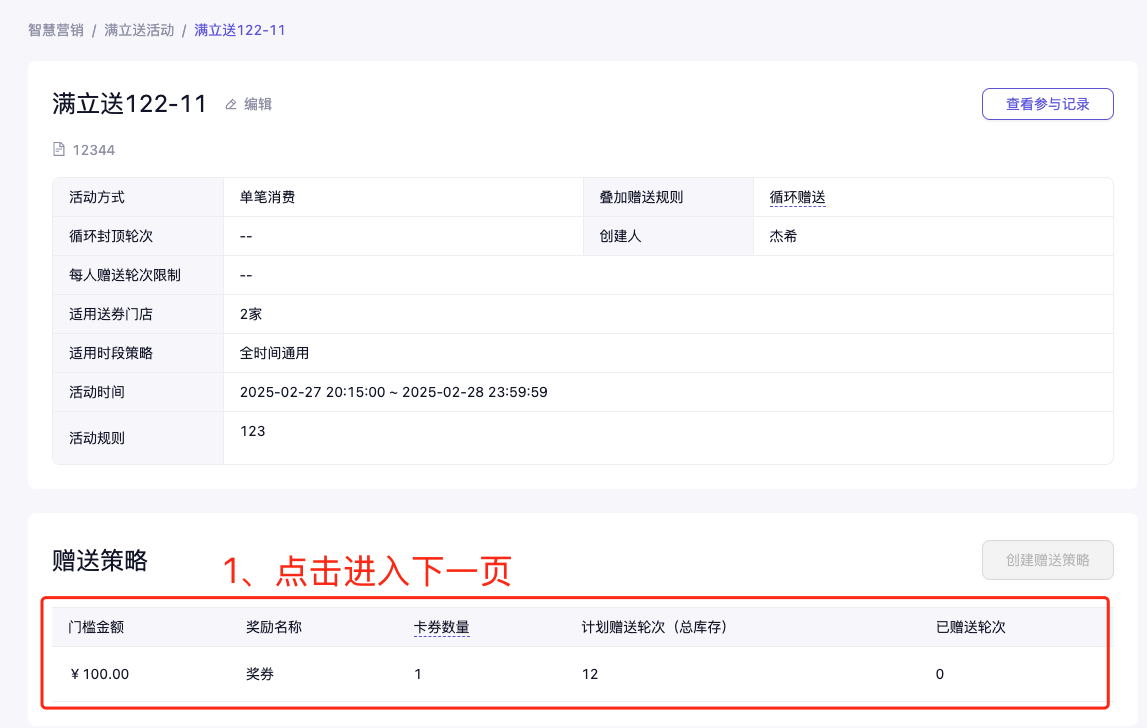The height and width of the screenshot is (728, 1147).
Task: Click the 已赠送轮次 column header
Action: coord(970,627)
